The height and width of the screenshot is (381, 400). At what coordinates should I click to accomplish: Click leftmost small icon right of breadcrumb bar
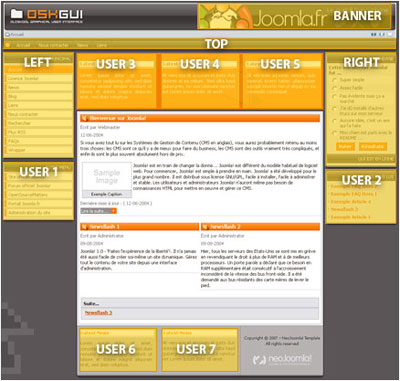click(x=374, y=34)
